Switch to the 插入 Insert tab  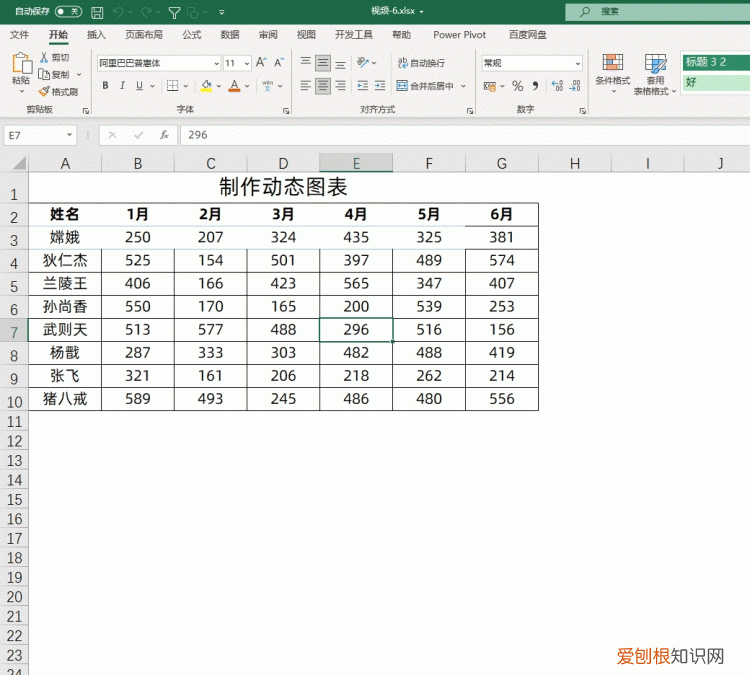96,34
